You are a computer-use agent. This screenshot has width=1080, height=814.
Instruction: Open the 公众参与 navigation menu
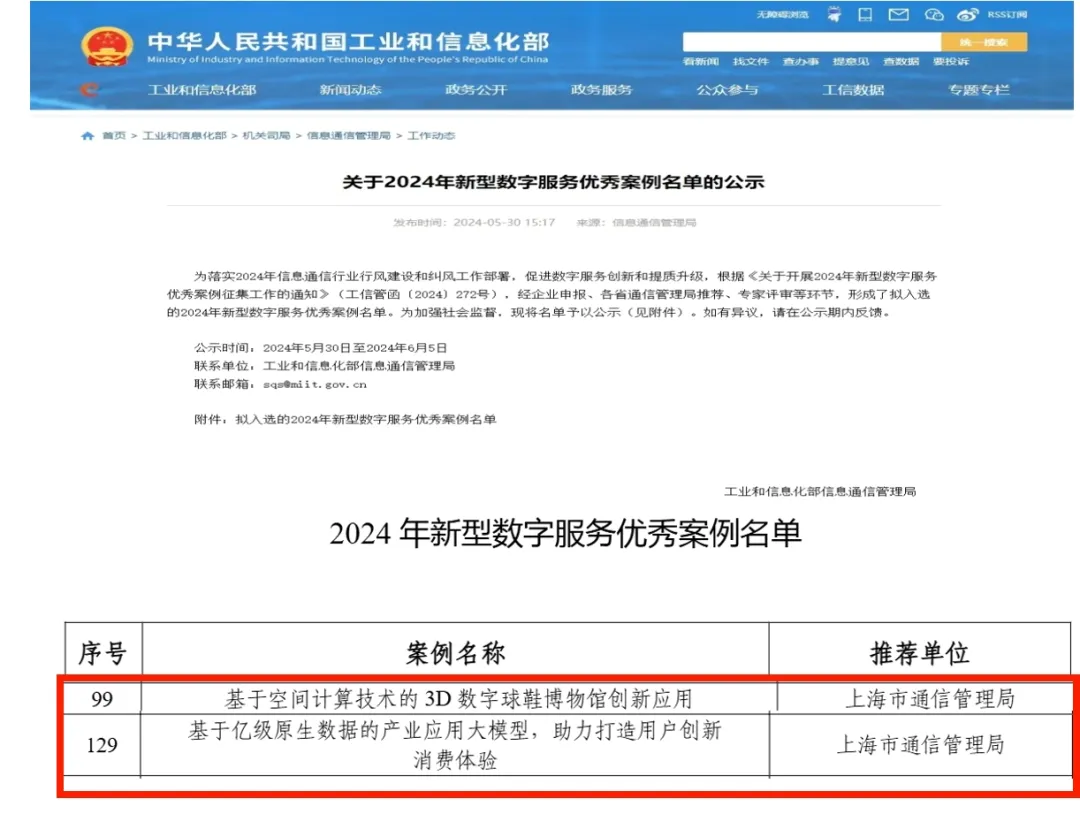(727, 90)
